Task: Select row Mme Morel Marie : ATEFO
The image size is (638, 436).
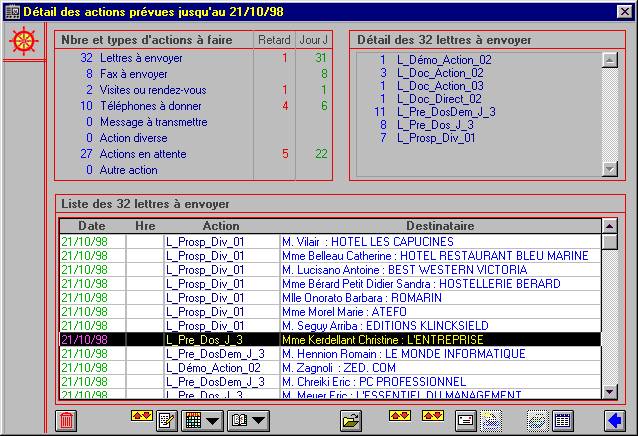Action: 330,312
